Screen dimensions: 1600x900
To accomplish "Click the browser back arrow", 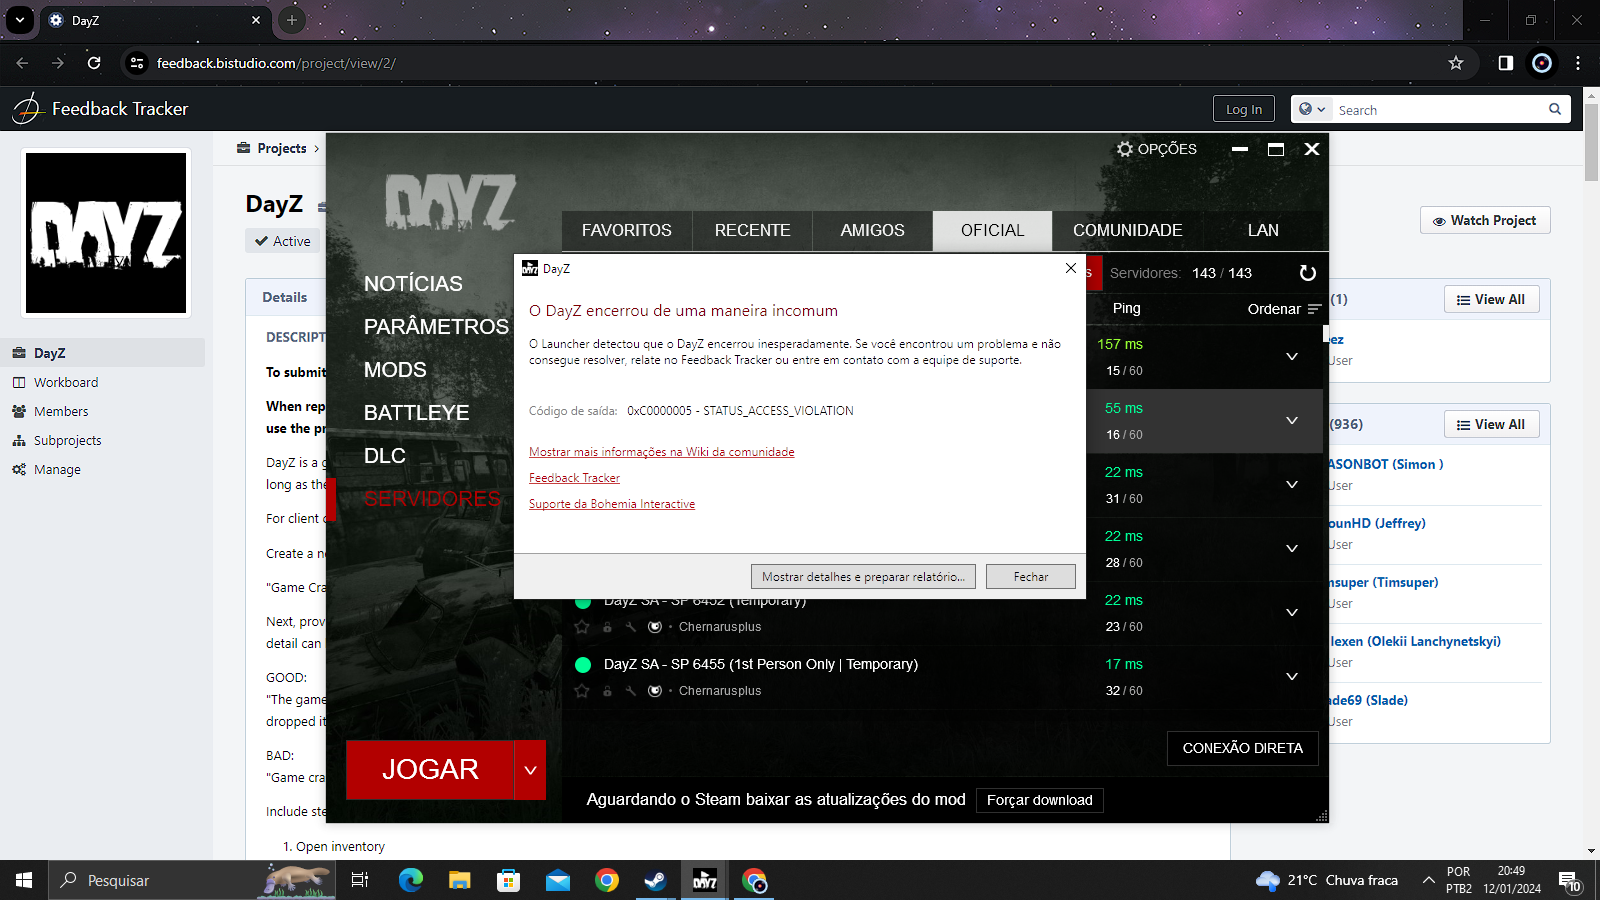I will 22,63.
